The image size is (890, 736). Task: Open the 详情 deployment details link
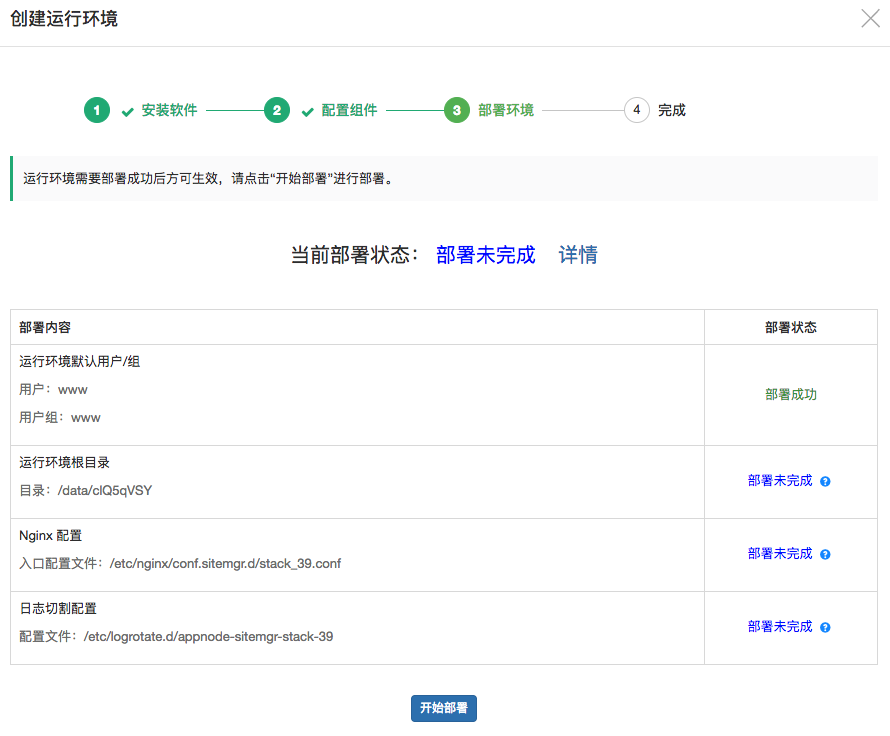tap(578, 255)
